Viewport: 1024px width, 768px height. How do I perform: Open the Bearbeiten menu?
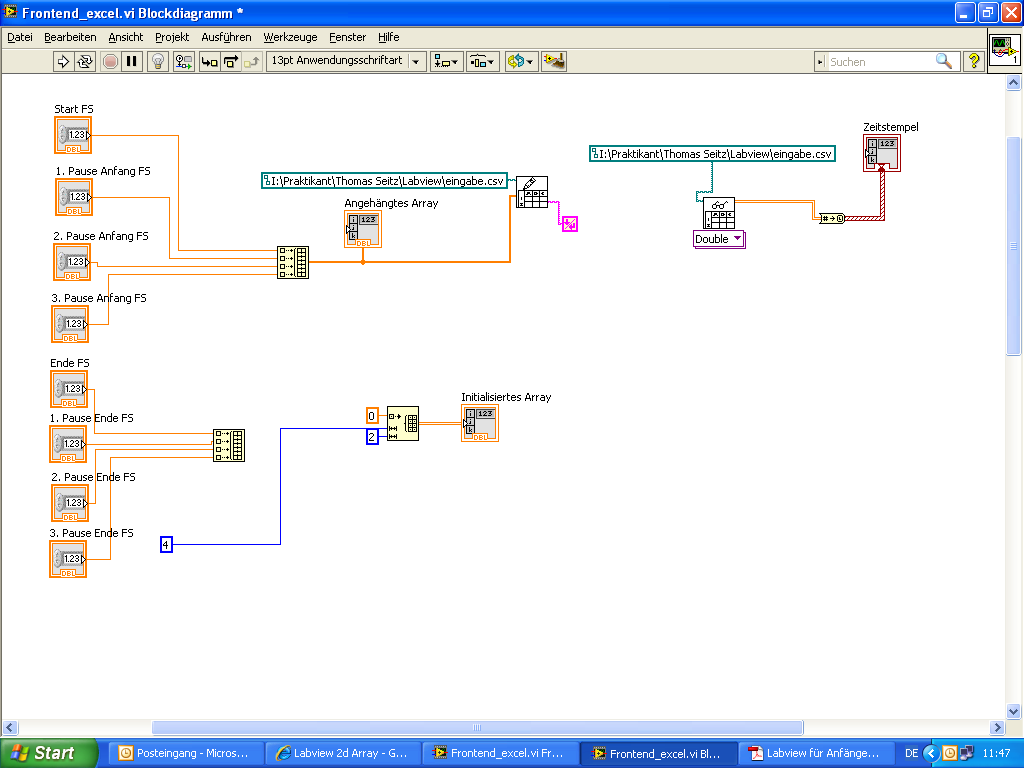pyautogui.click(x=70, y=37)
